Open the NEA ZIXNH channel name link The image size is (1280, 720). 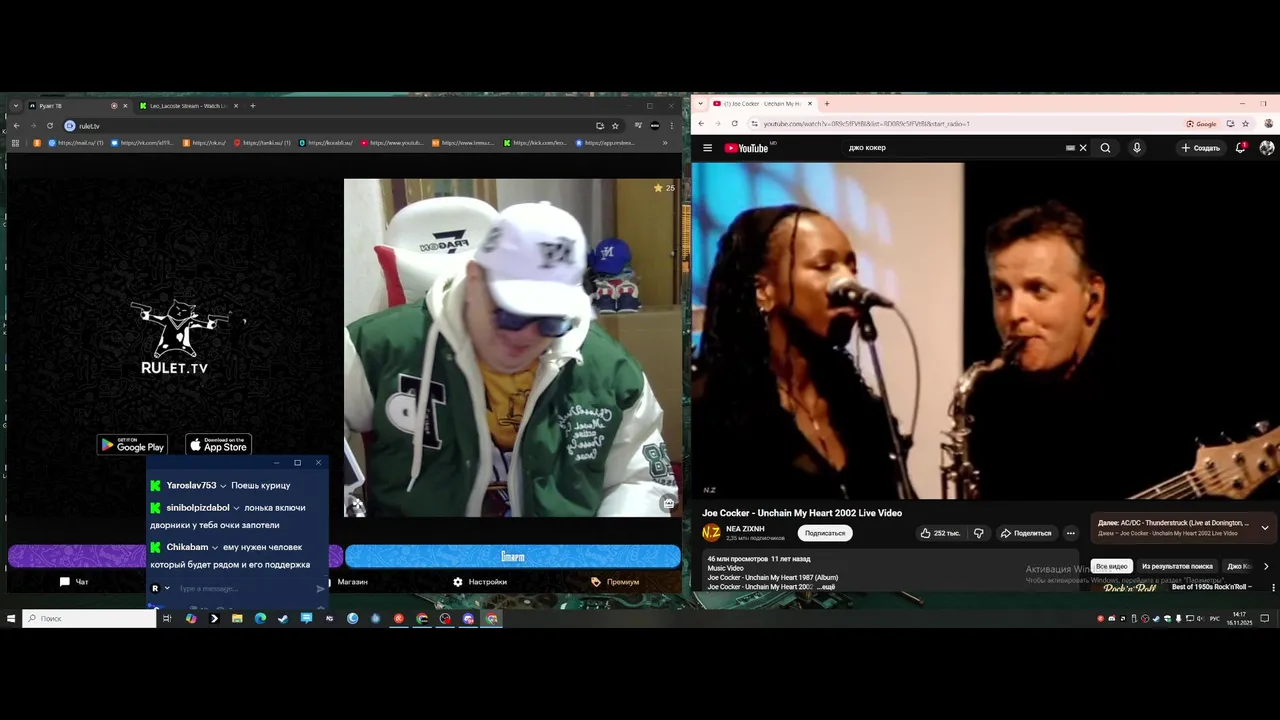tap(745, 529)
